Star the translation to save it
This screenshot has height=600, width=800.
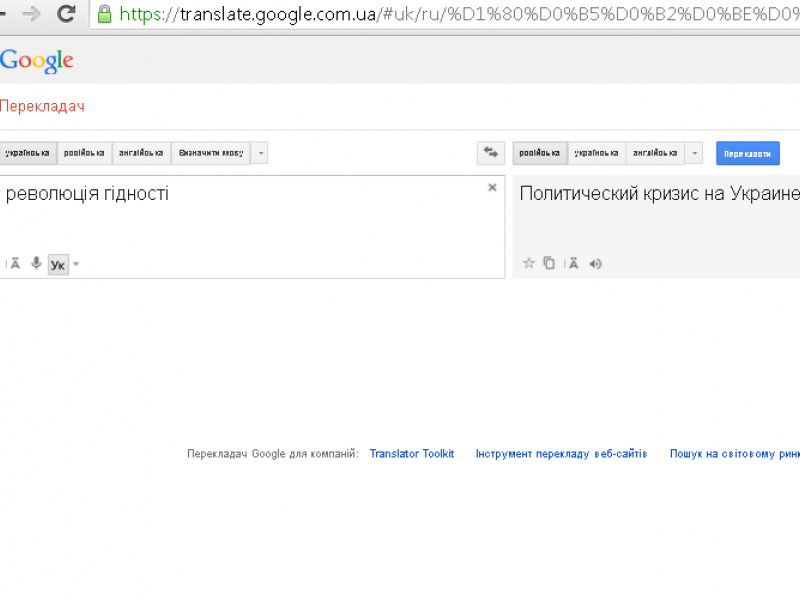pyautogui.click(x=529, y=263)
